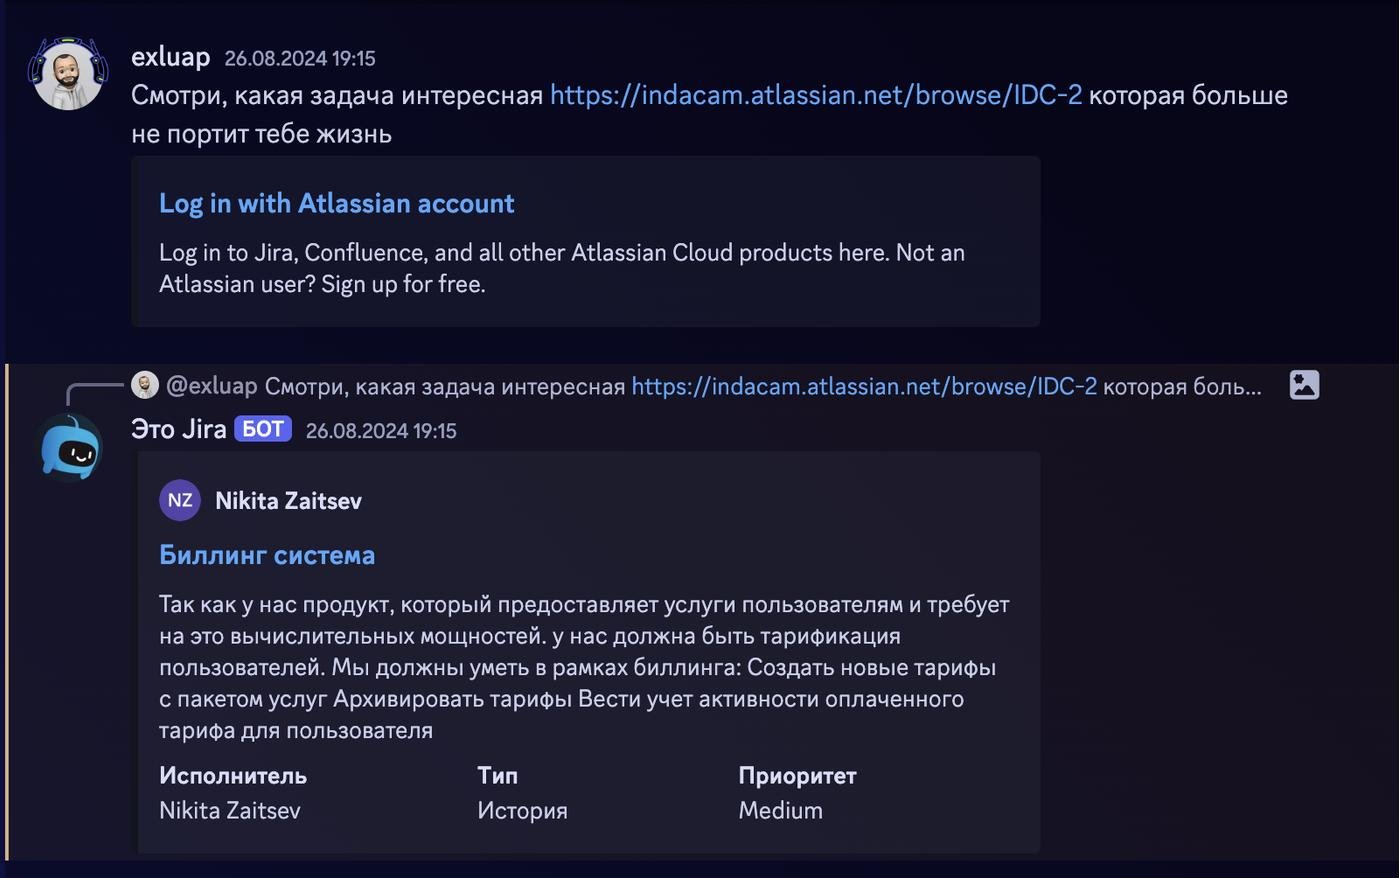
Task: Open the 'Биллинг система' embed title
Action: [x=267, y=555]
